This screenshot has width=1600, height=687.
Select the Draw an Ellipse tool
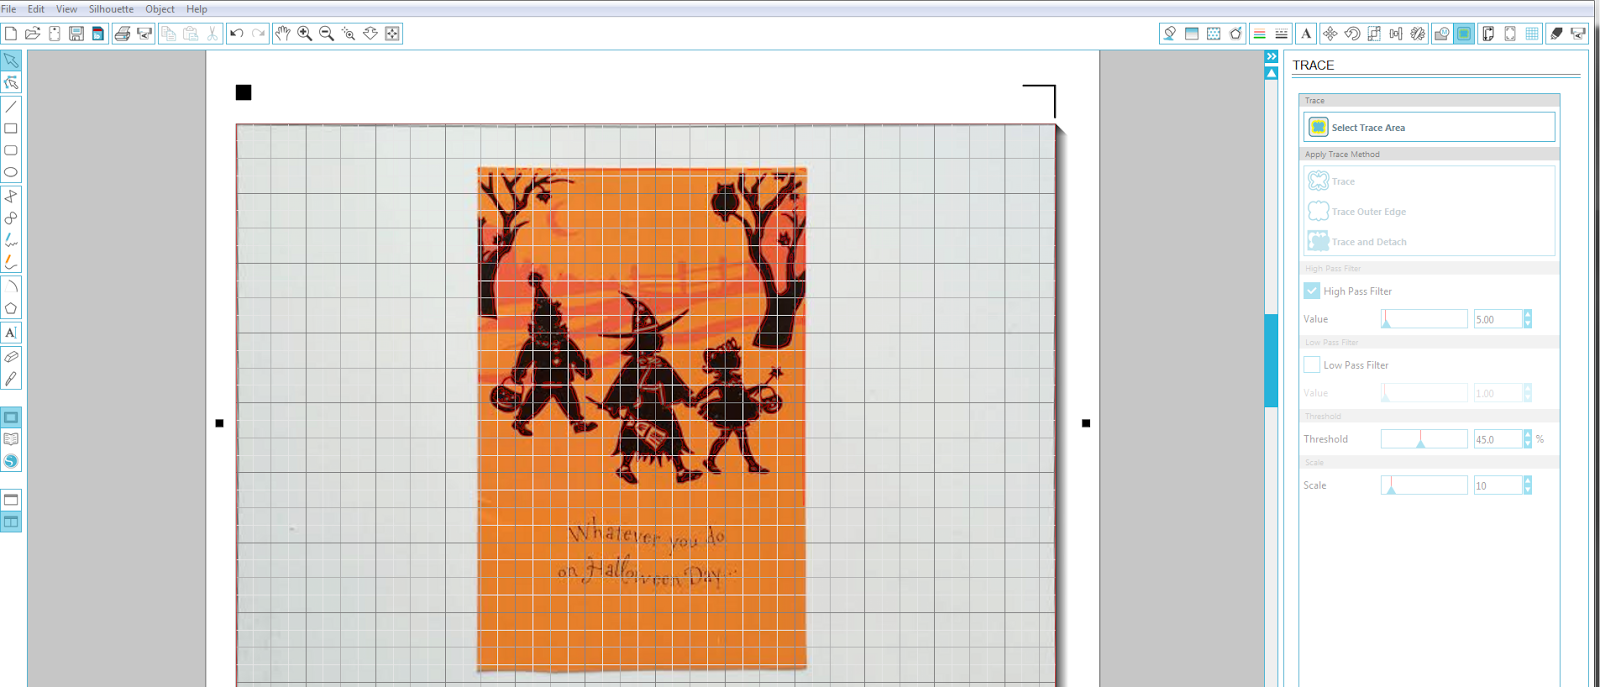[x=11, y=173]
